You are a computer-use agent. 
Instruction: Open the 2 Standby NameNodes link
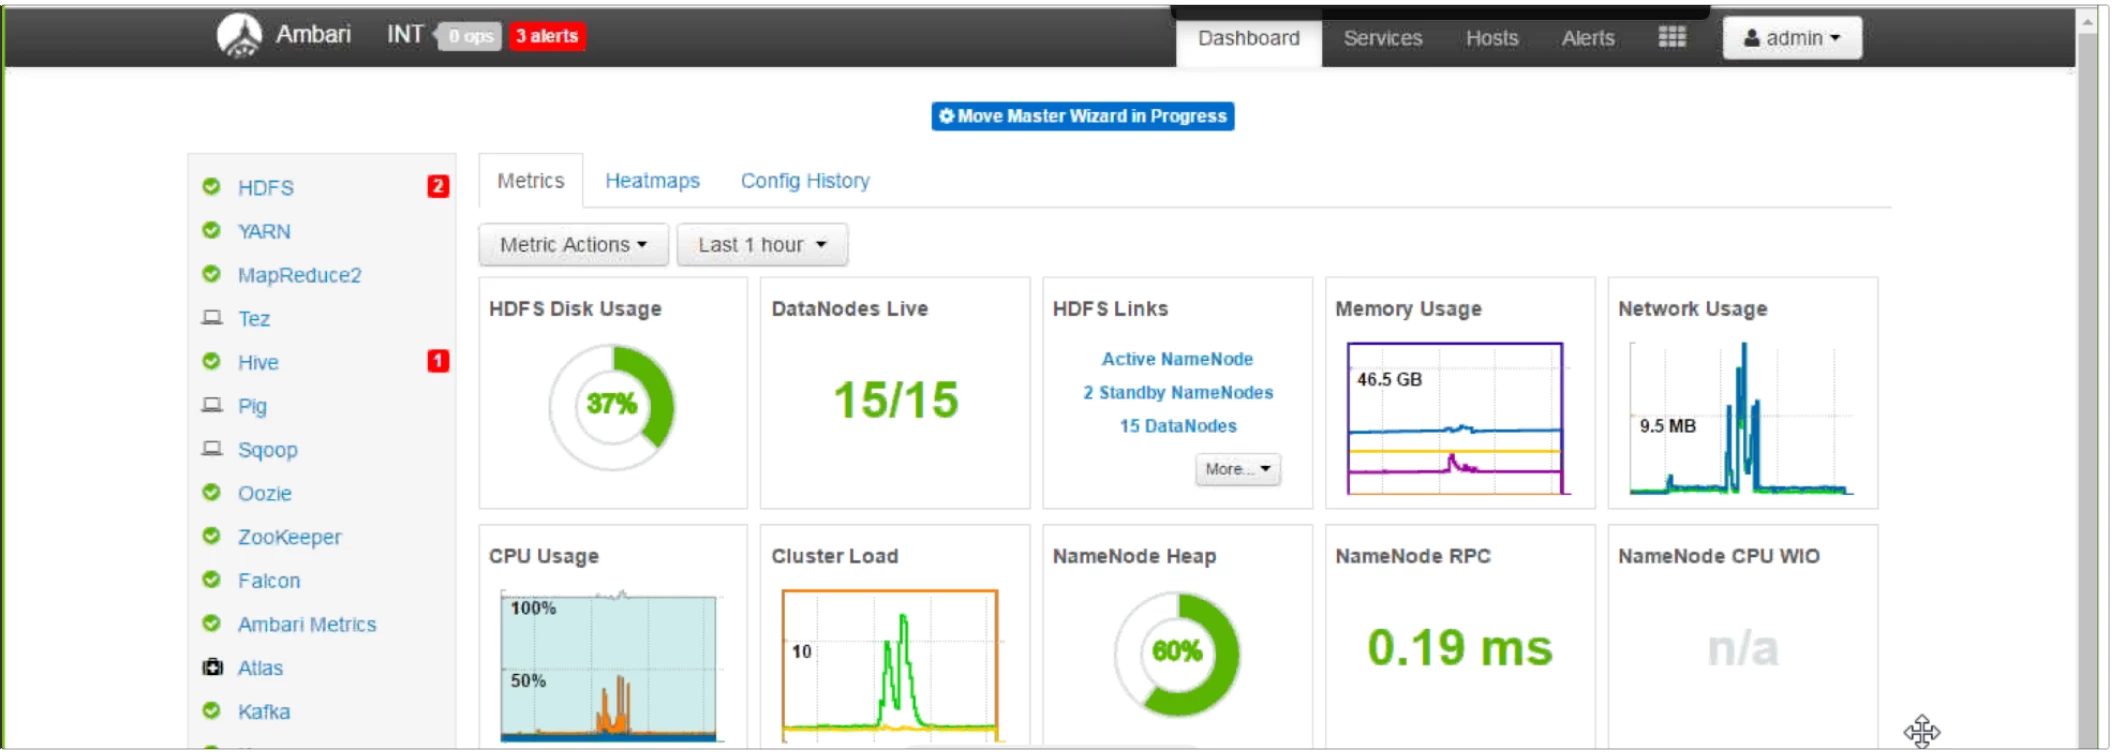pos(1178,393)
